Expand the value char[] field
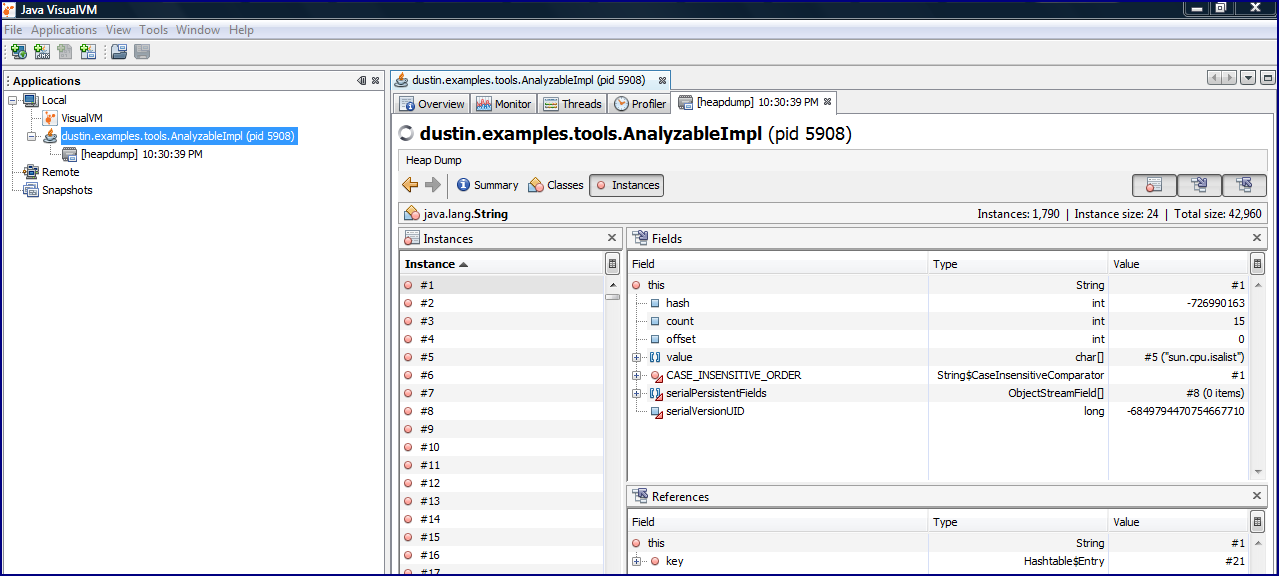This screenshot has height=576, width=1279. coord(636,357)
